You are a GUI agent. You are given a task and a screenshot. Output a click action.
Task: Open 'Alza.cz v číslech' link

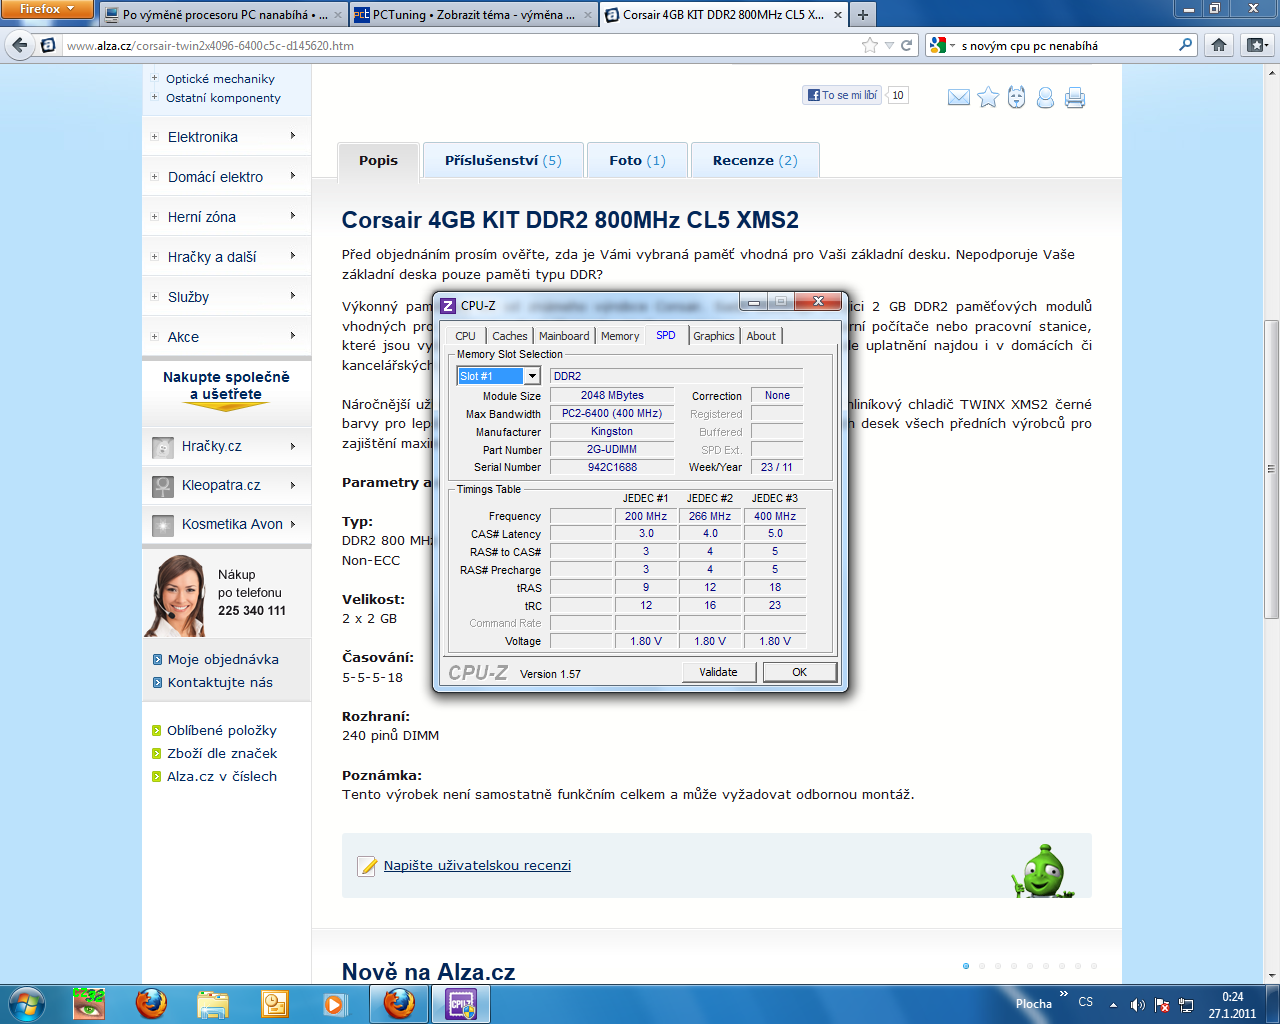[222, 777]
